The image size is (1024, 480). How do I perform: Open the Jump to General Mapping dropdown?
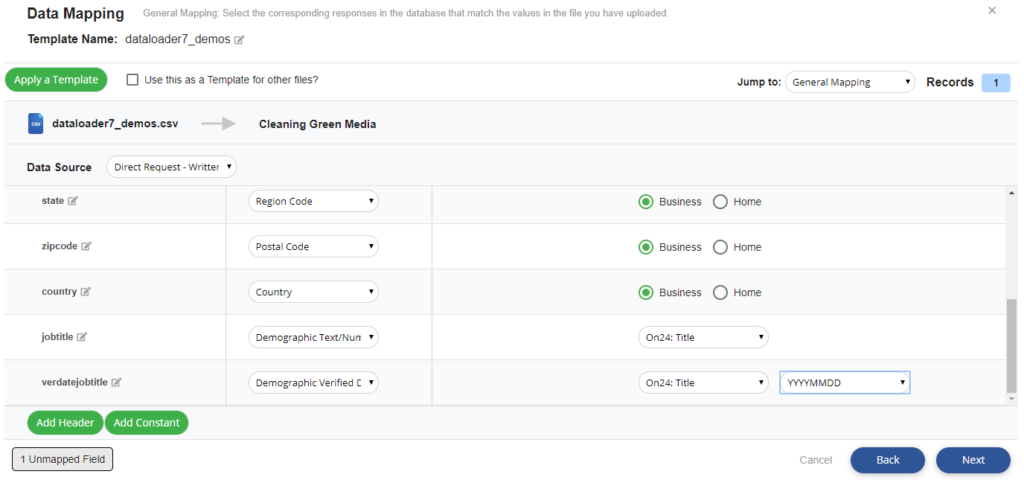click(x=849, y=82)
